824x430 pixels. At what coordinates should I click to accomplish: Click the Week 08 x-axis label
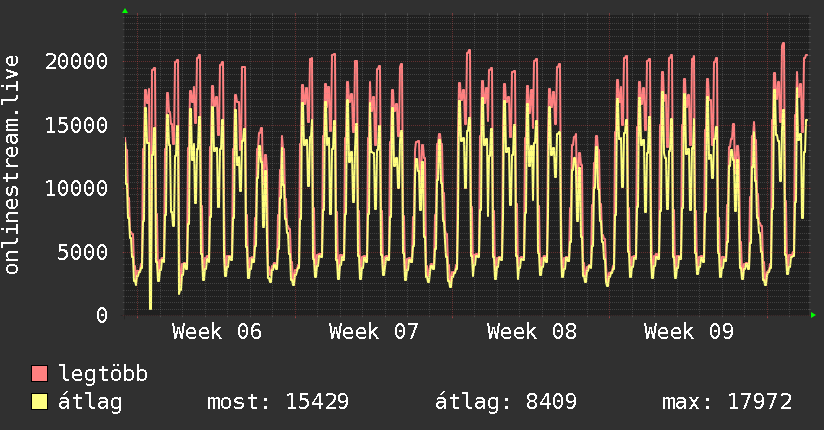pos(531,331)
